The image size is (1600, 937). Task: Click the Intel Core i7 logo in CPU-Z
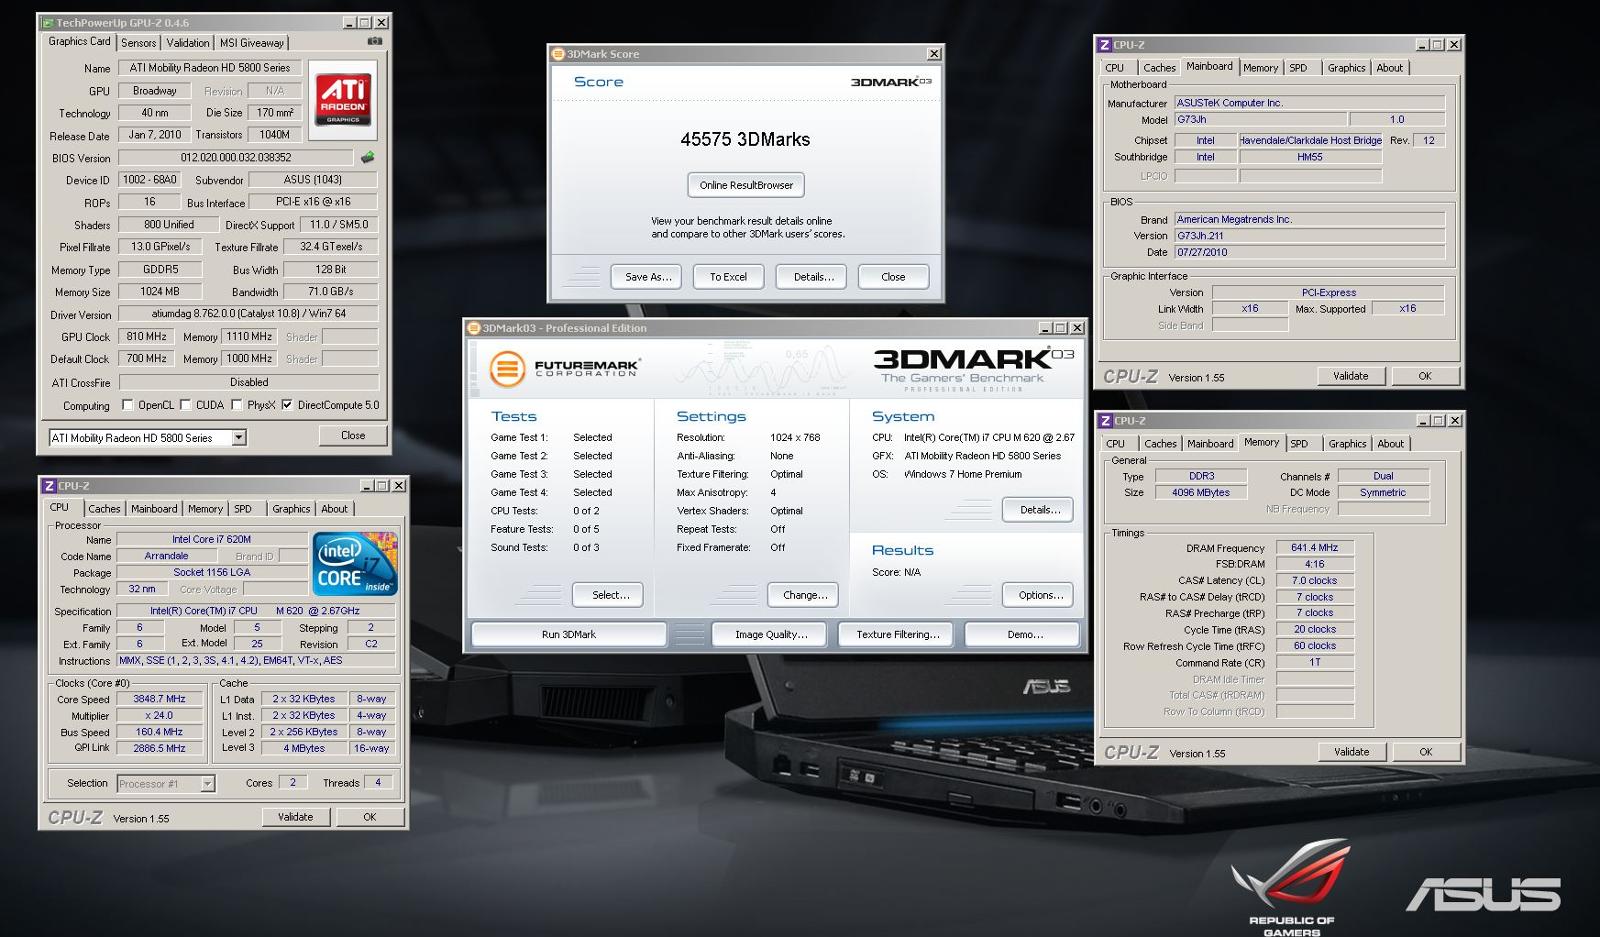coord(356,563)
